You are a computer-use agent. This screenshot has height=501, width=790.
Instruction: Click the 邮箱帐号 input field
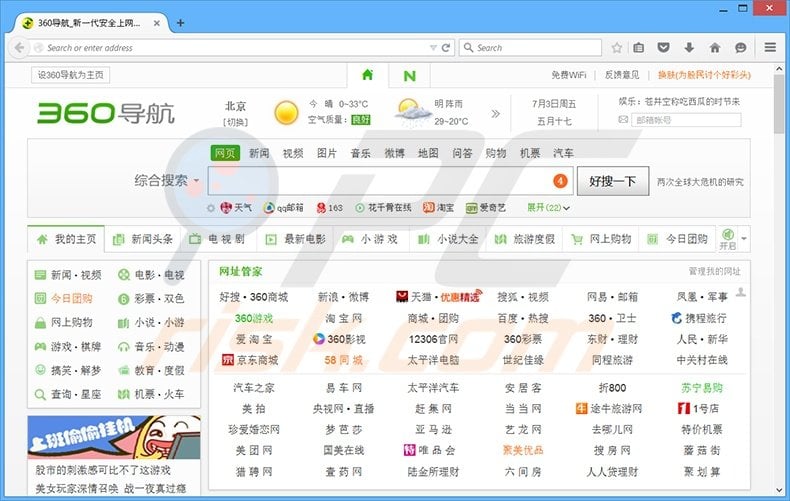coord(686,120)
